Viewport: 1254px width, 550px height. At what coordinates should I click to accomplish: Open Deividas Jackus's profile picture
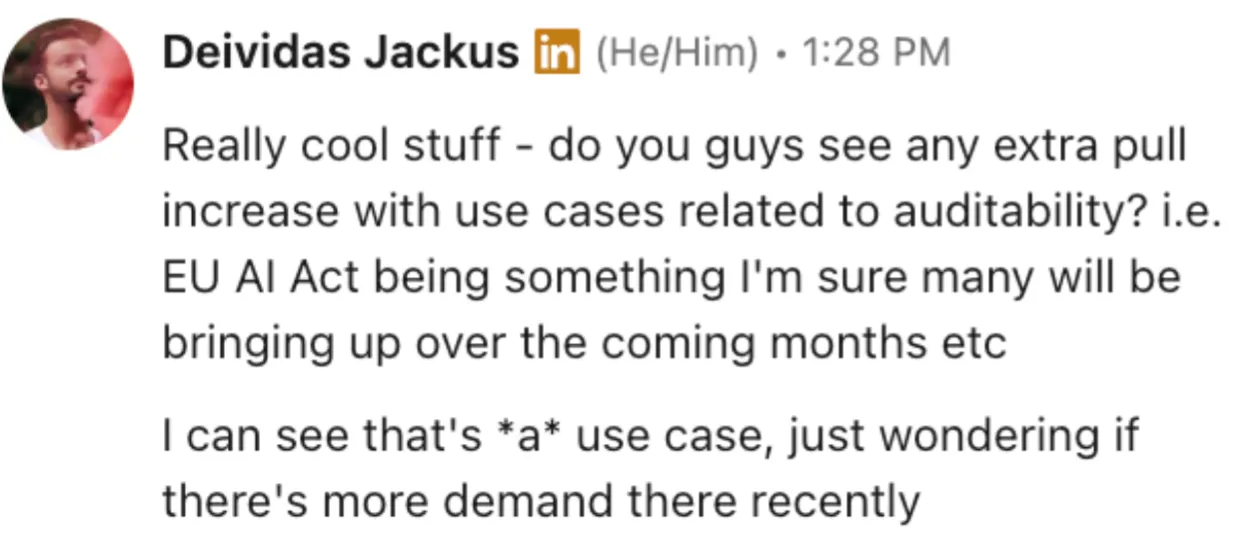[69, 85]
